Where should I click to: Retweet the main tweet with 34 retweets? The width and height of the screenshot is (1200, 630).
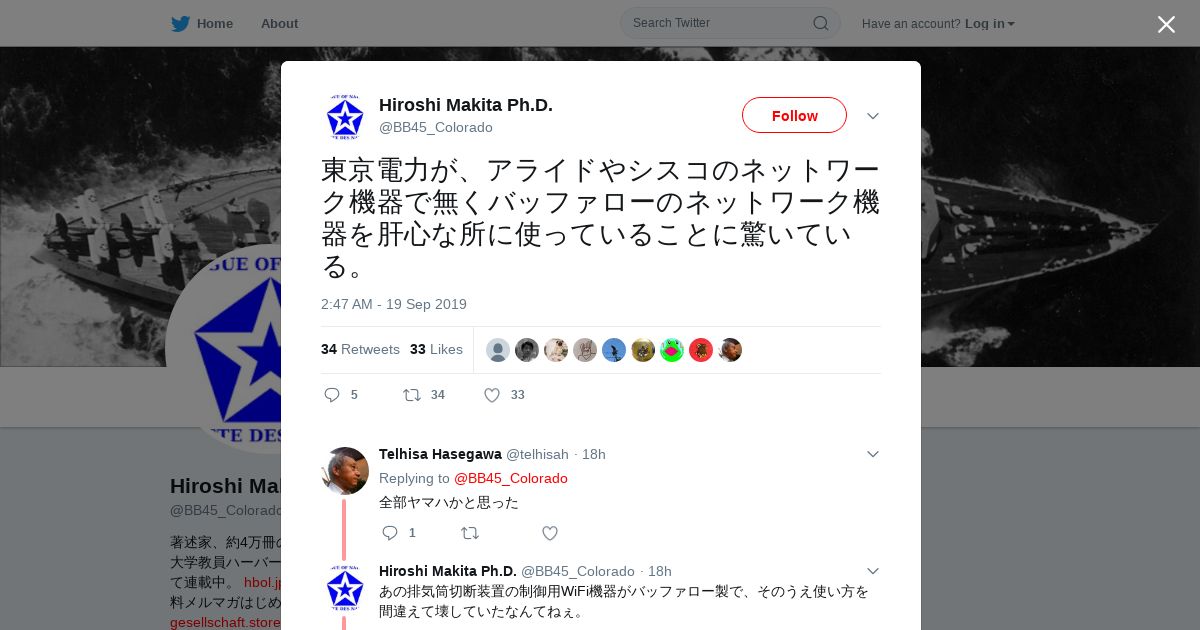tap(412, 395)
